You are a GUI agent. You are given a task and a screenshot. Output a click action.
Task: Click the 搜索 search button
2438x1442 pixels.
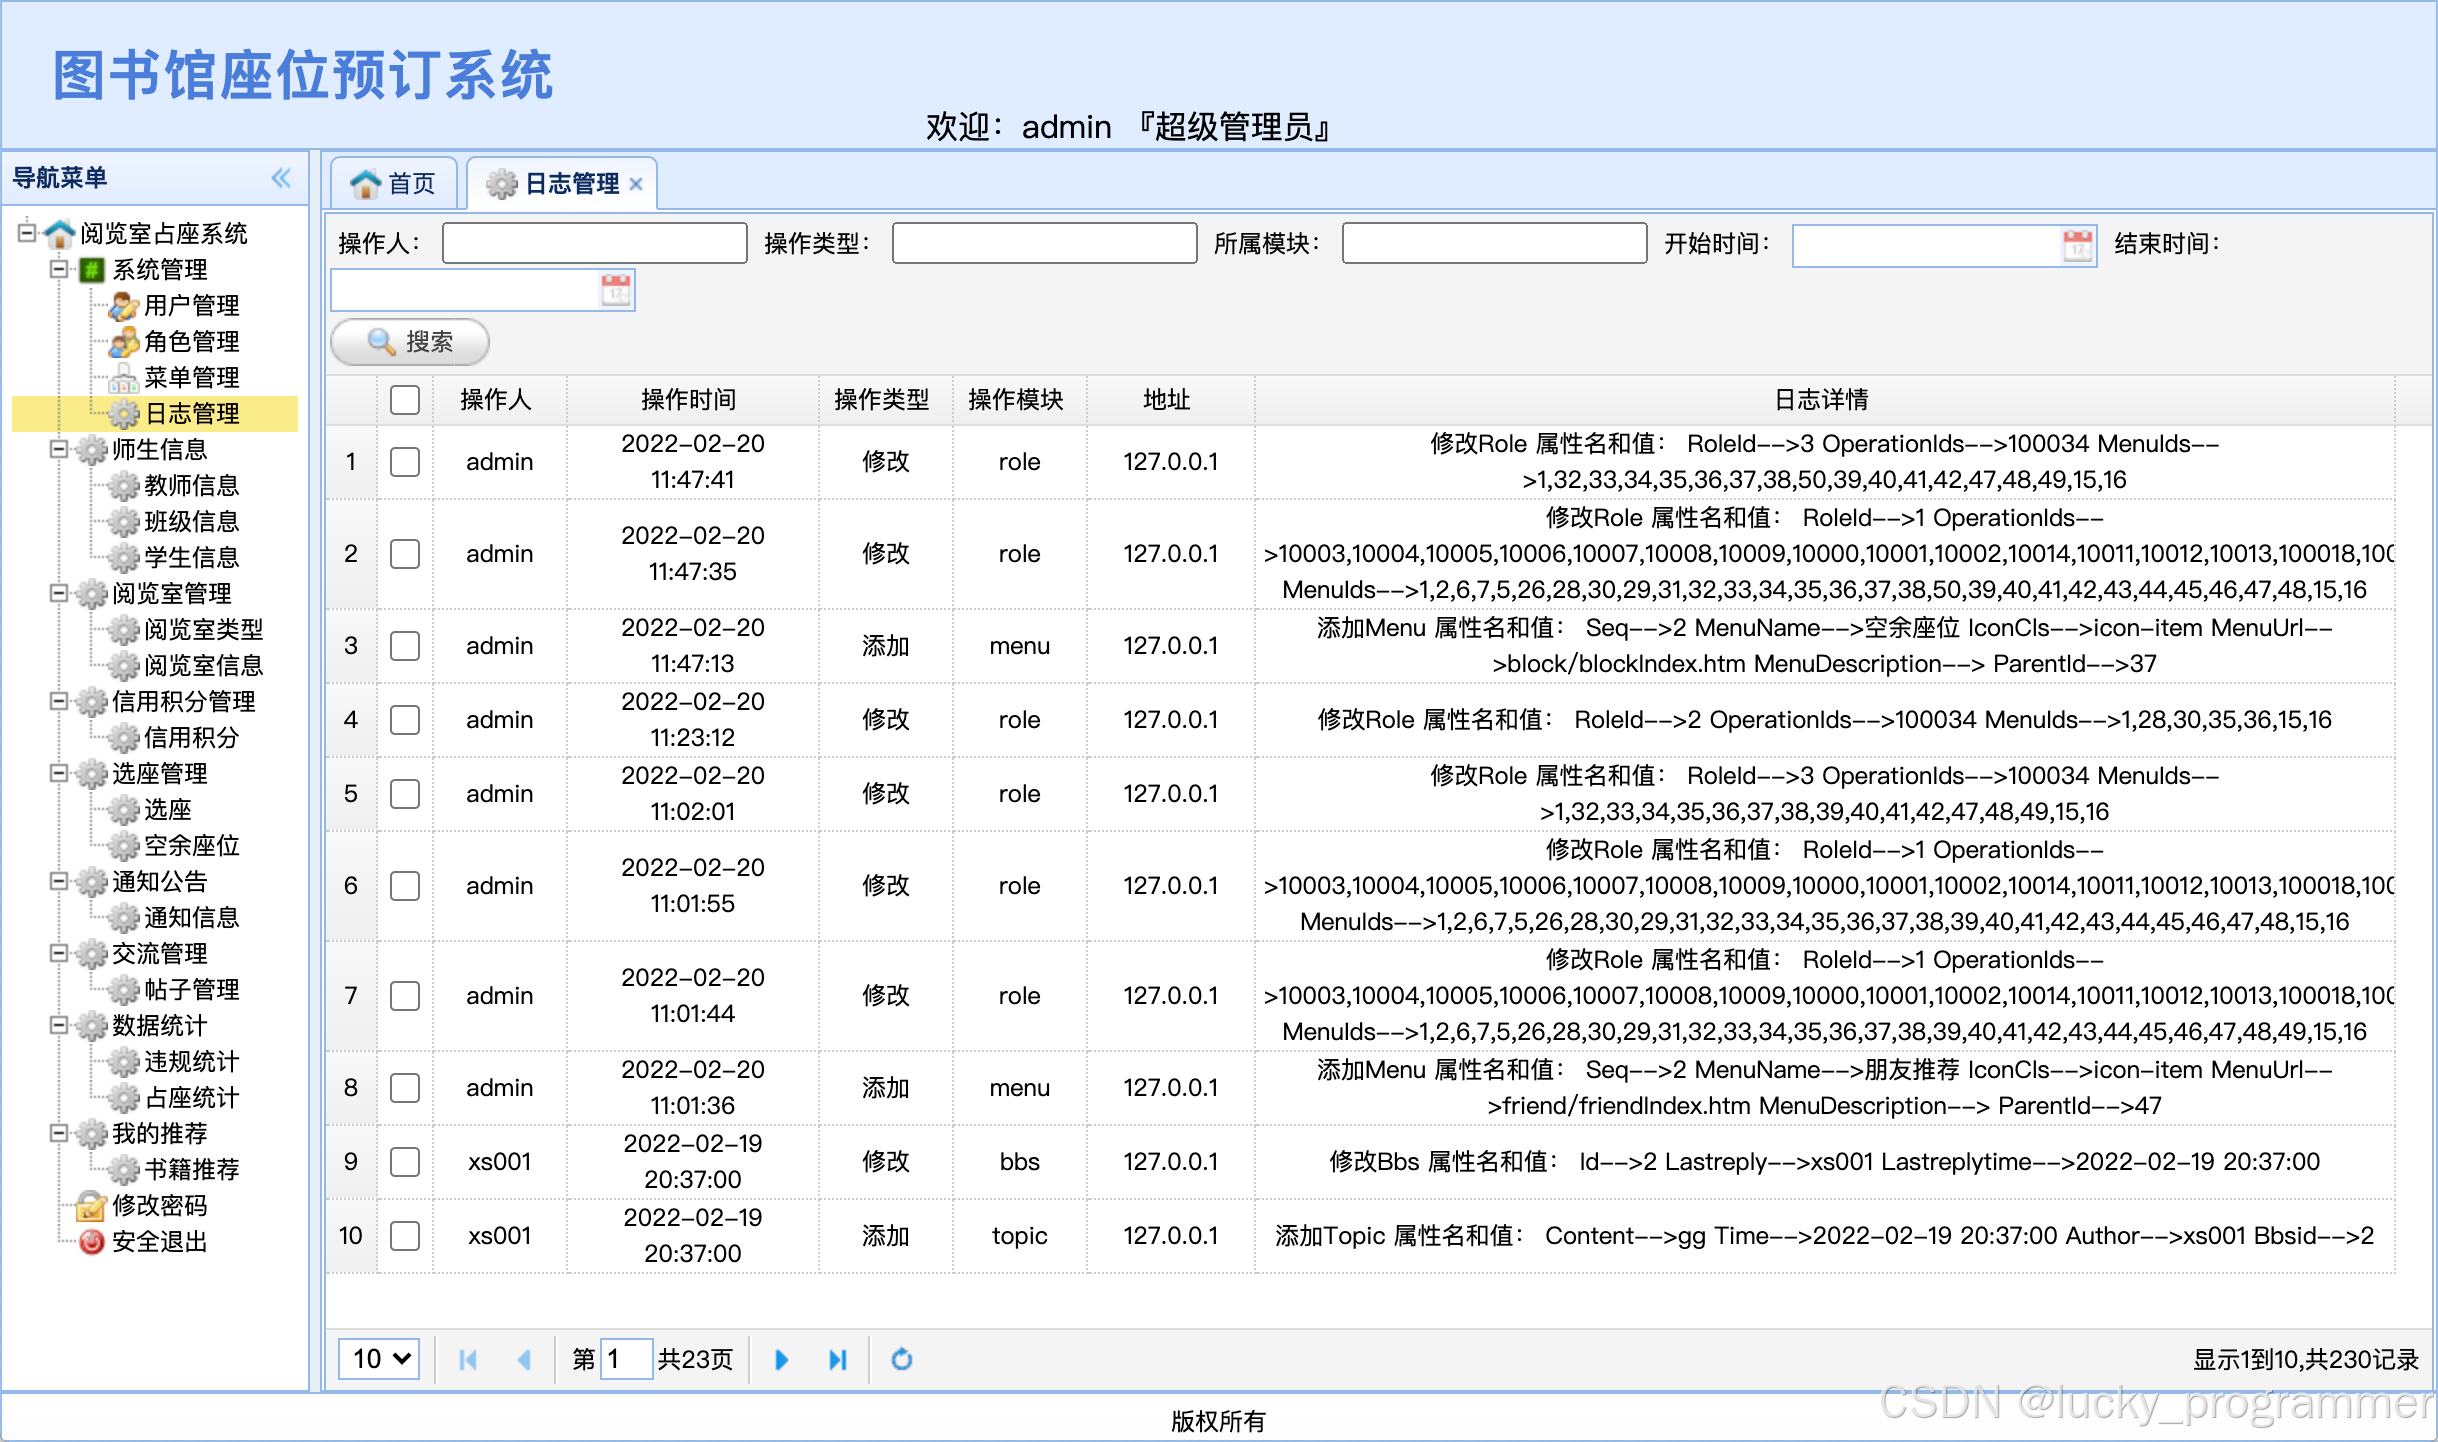(x=410, y=342)
